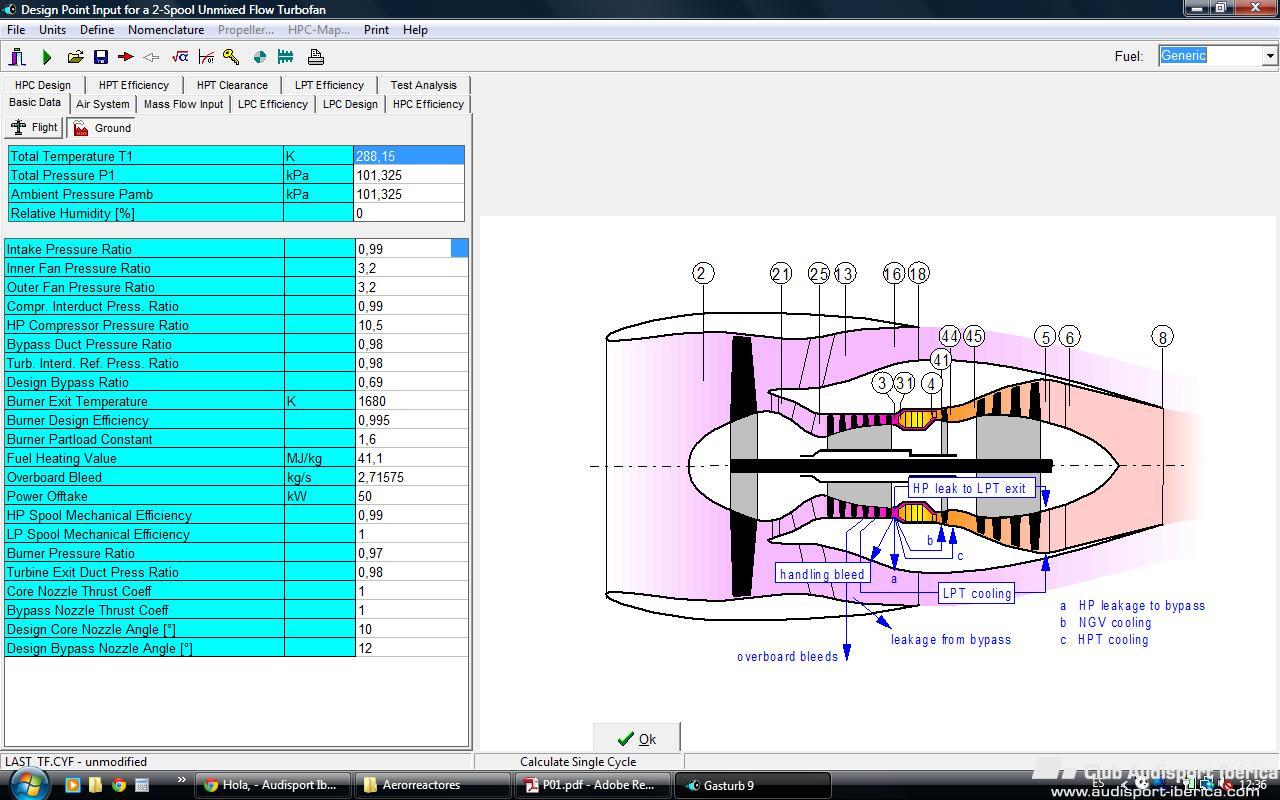This screenshot has height=800, width=1280.
Task: Click the greyed-out left-arrow toolbar icon
Action: coord(152,57)
